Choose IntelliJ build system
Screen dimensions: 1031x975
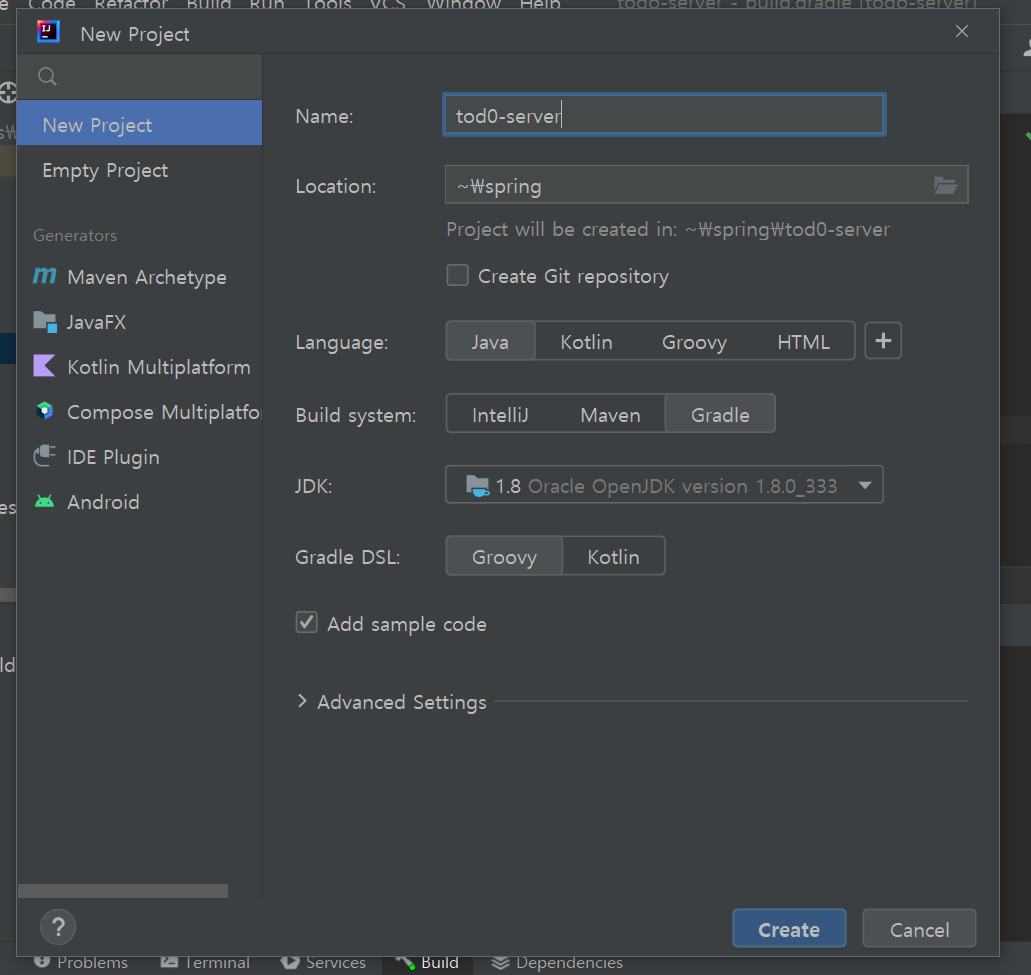point(500,414)
